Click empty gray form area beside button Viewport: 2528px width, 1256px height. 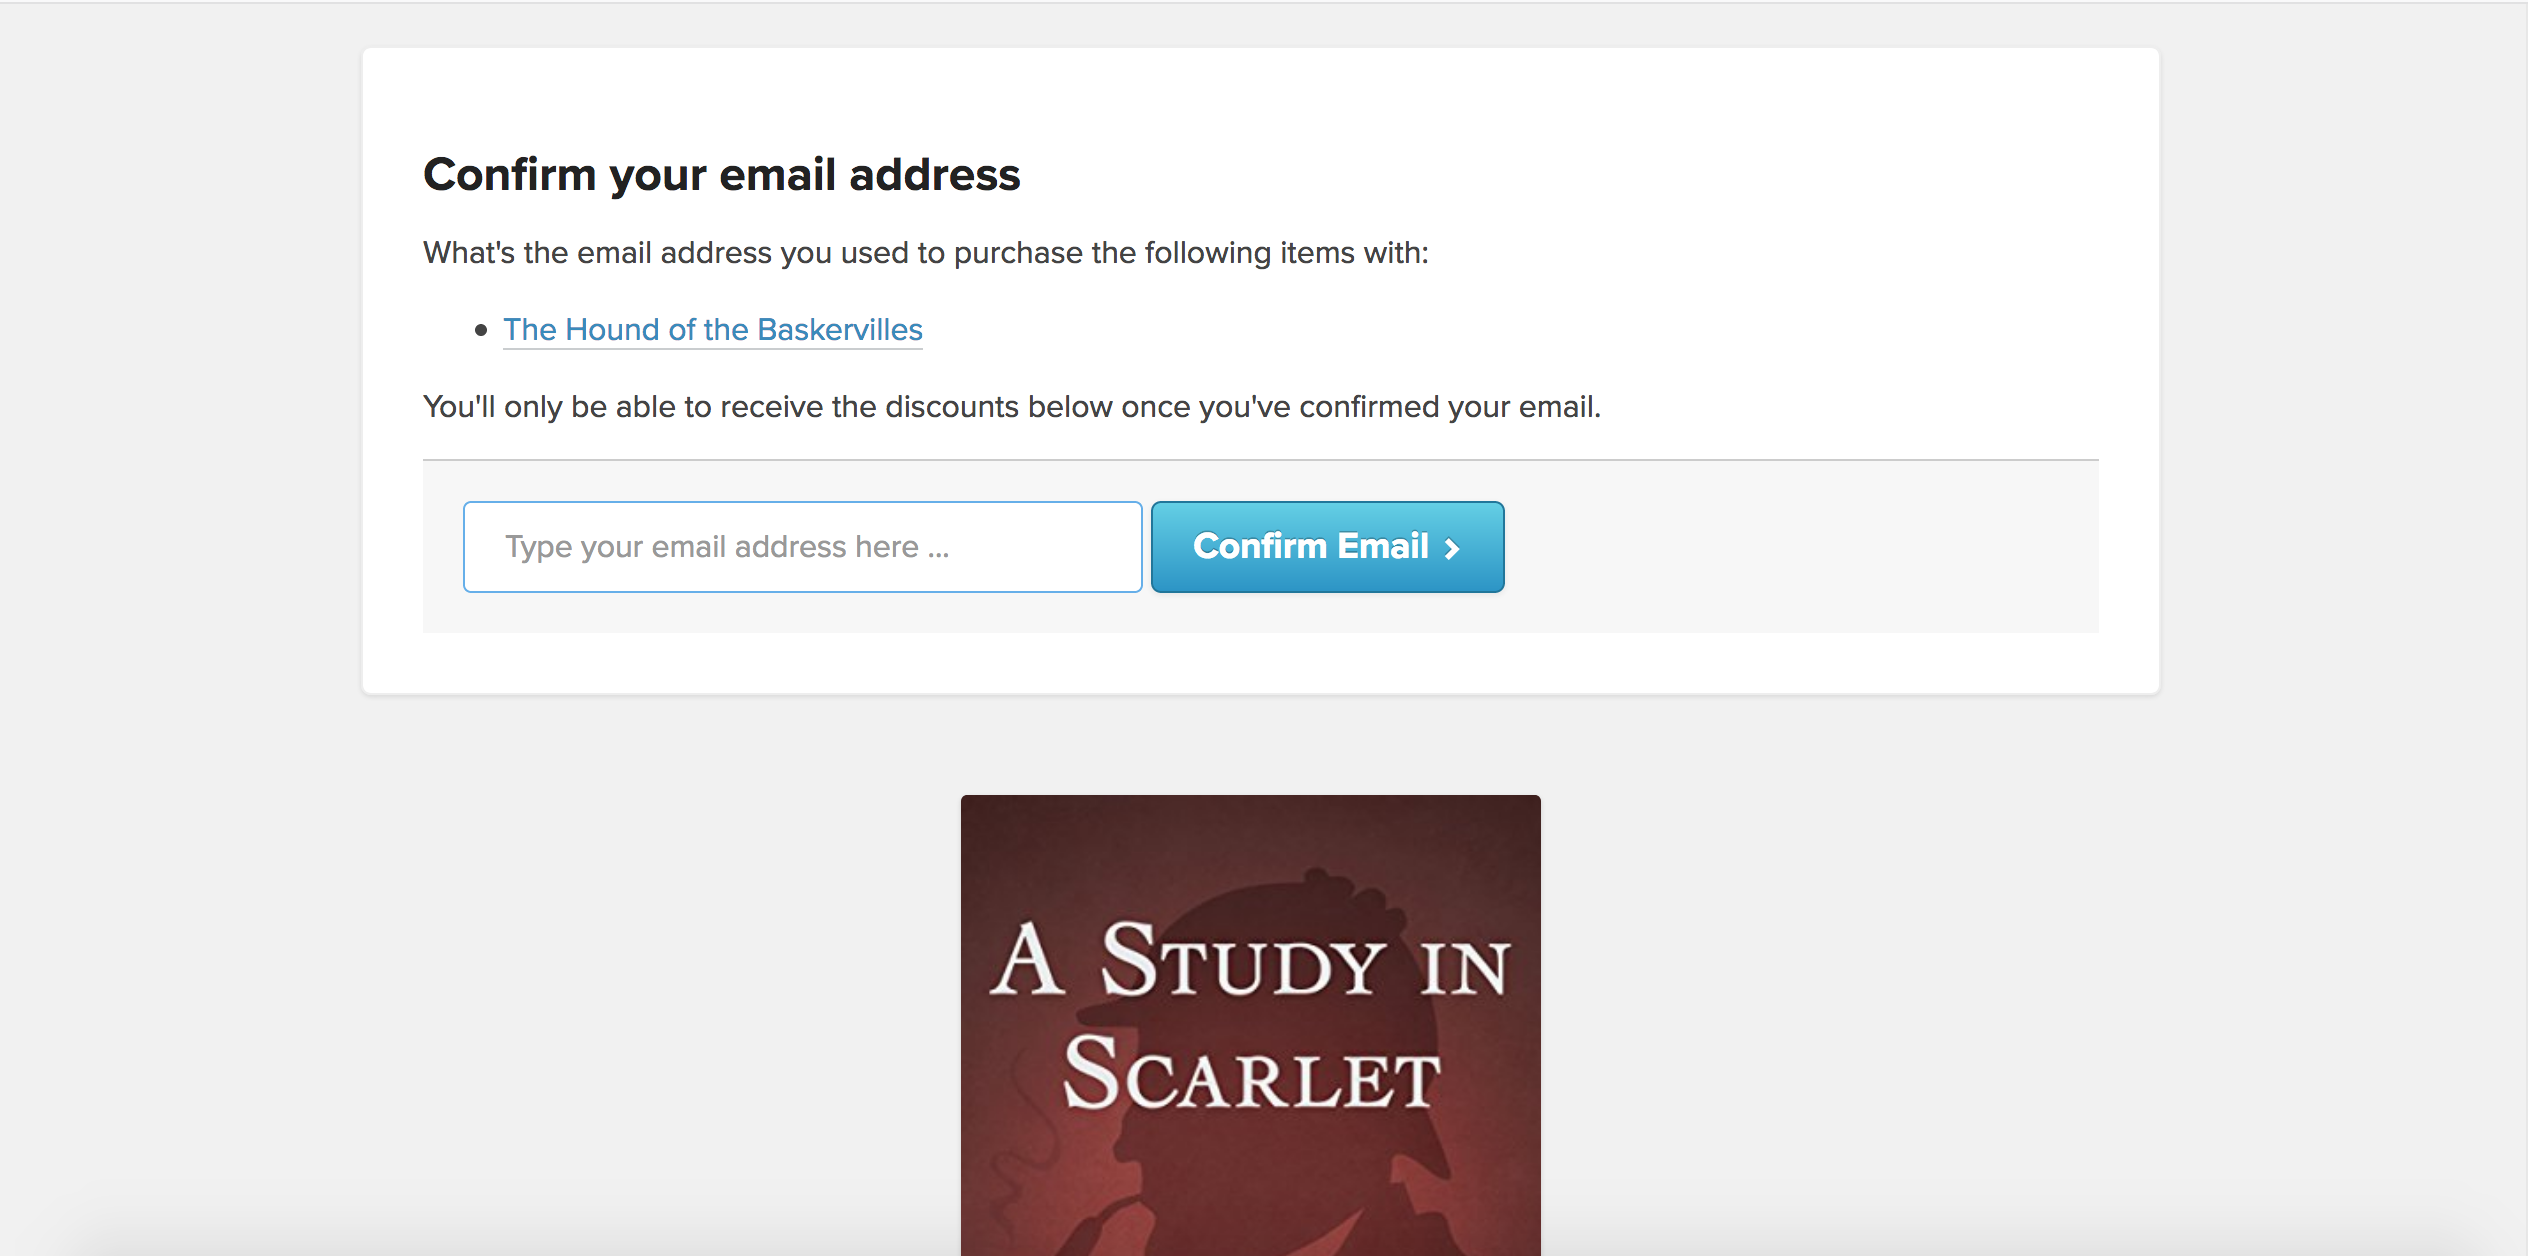1800,547
